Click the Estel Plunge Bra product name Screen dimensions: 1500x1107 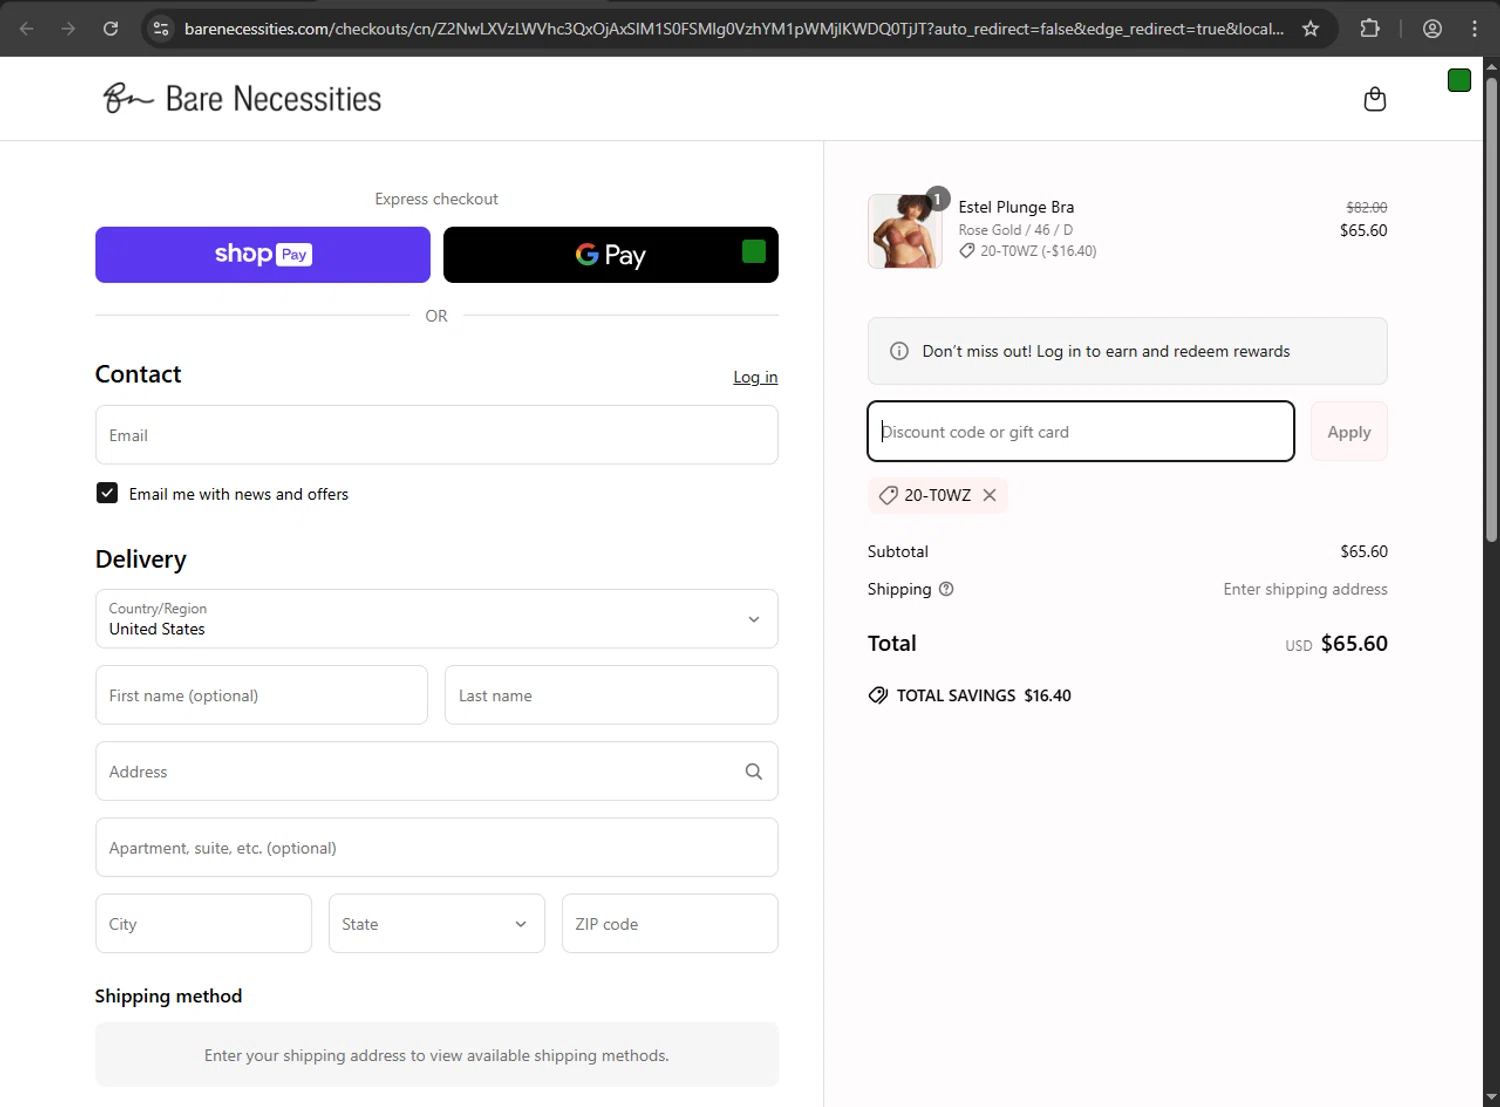point(1016,207)
